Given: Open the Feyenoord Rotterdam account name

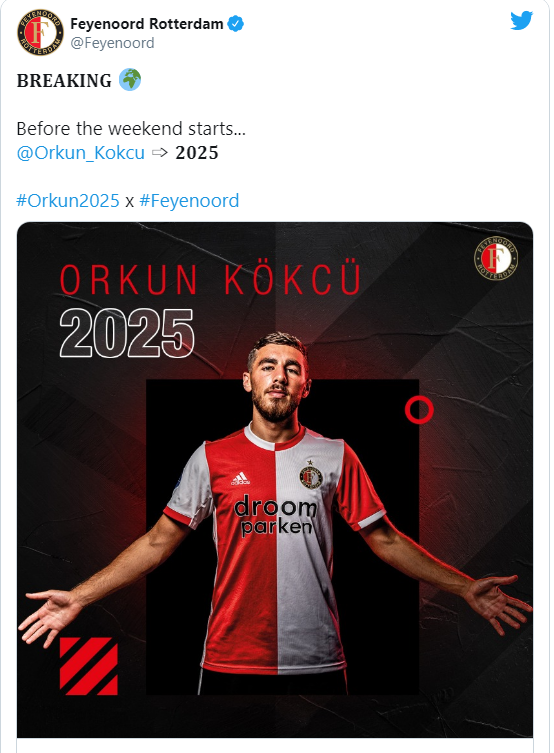Looking at the screenshot, I should [x=146, y=24].
